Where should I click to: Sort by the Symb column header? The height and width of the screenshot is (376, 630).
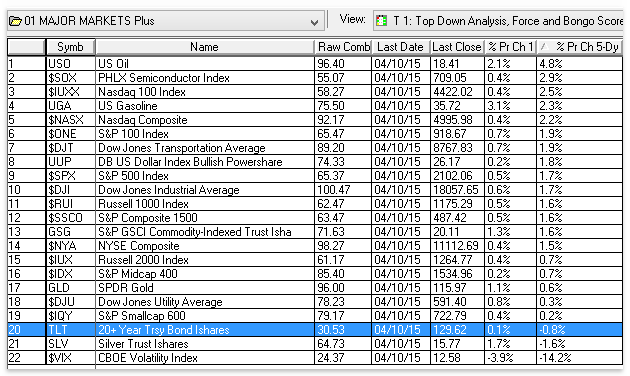click(x=71, y=47)
